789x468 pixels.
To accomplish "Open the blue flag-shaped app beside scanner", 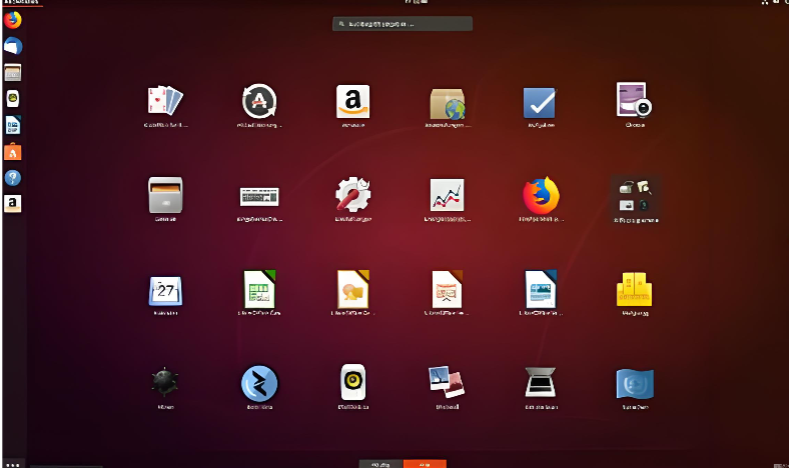I will click(x=635, y=383).
